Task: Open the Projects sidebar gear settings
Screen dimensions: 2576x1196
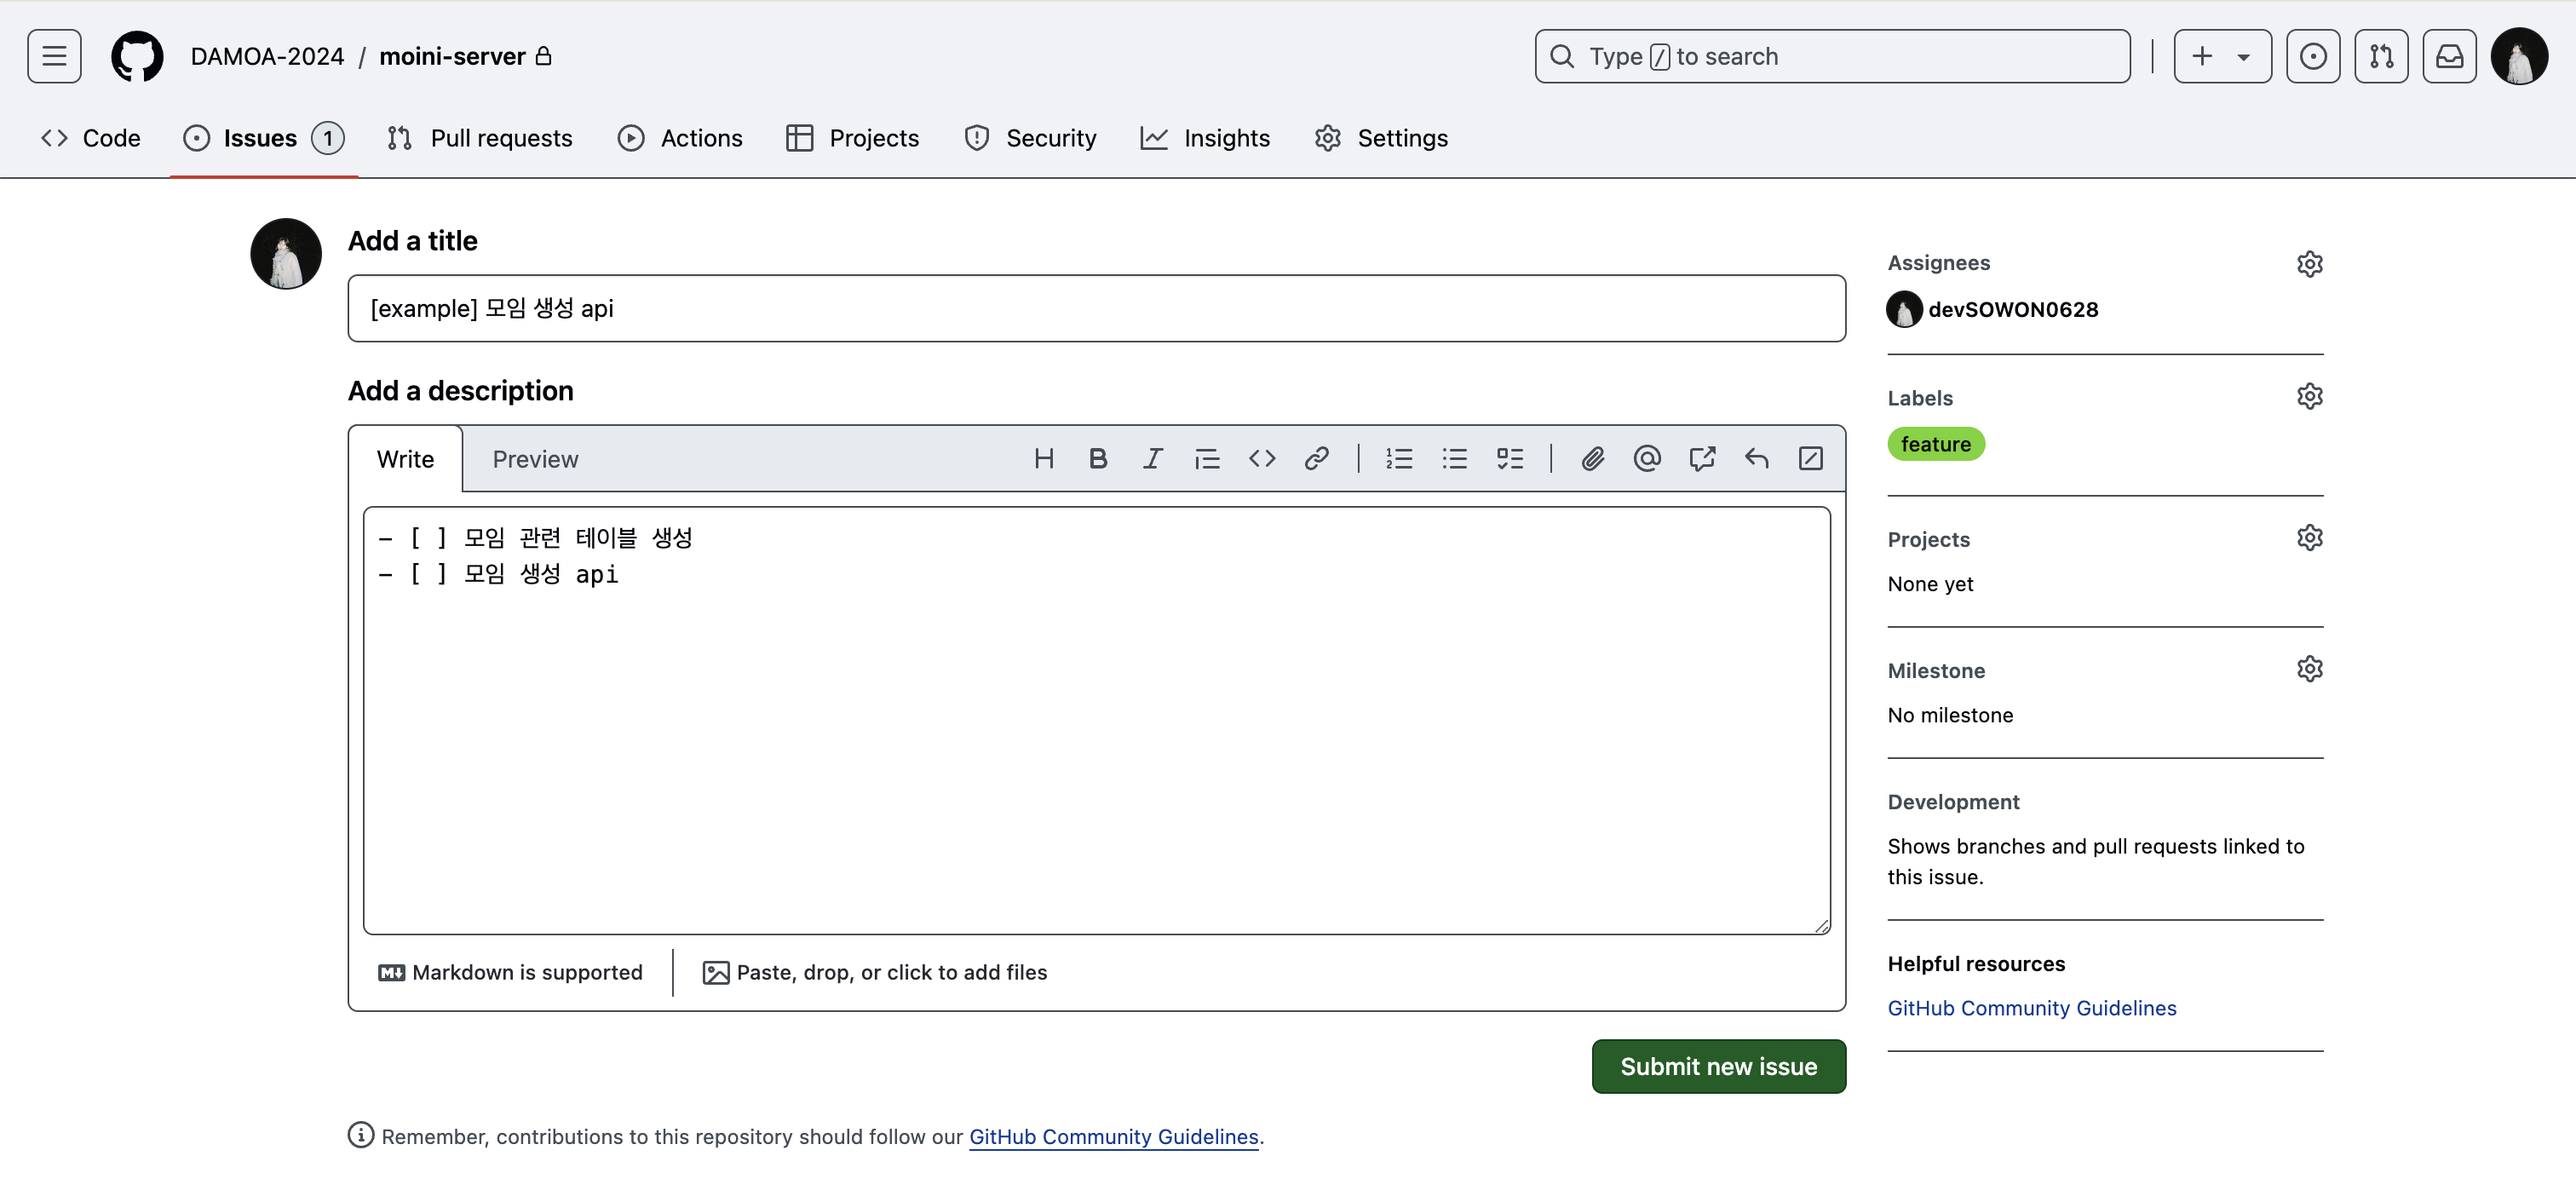Action: pos(2309,537)
